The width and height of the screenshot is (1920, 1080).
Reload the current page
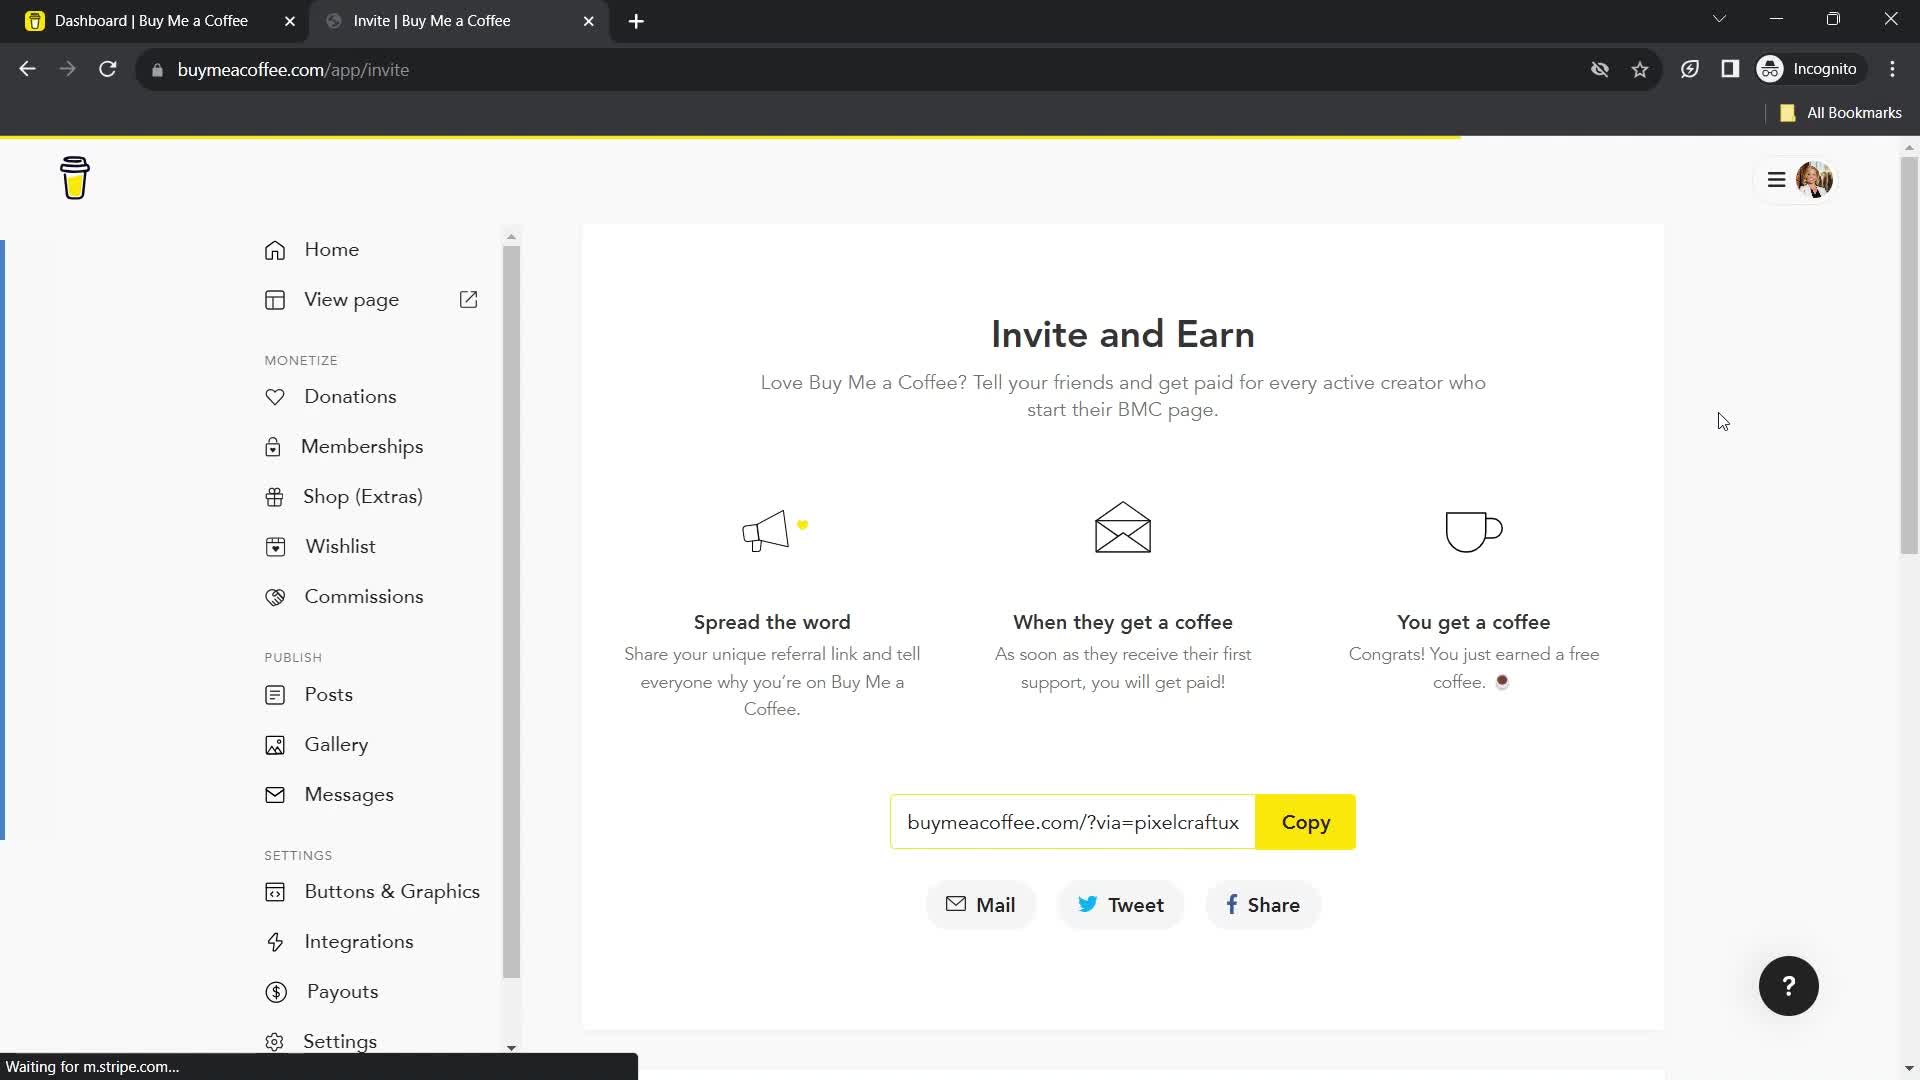point(108,69)
